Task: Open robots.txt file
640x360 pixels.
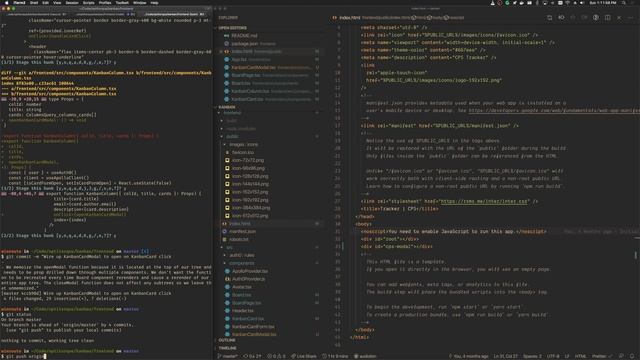Action: click(x=239, y=240)
